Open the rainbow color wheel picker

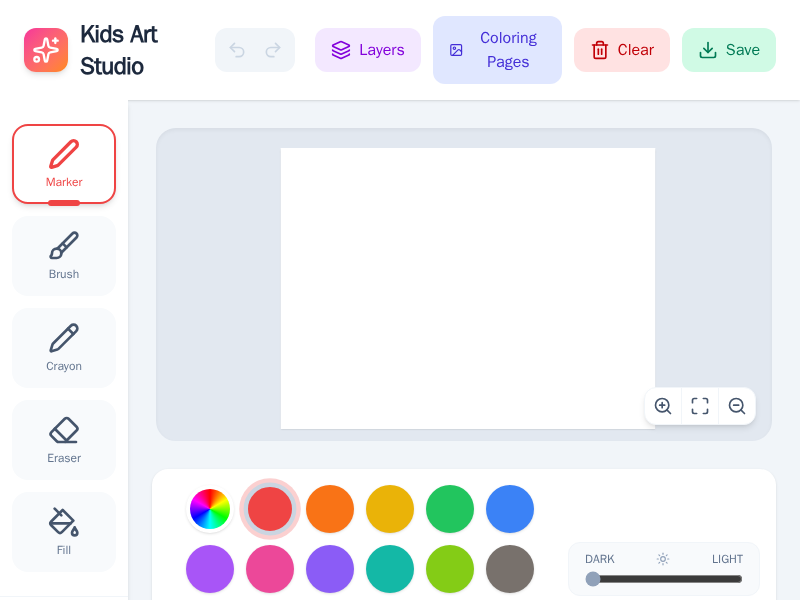click(x=210, y=509)
